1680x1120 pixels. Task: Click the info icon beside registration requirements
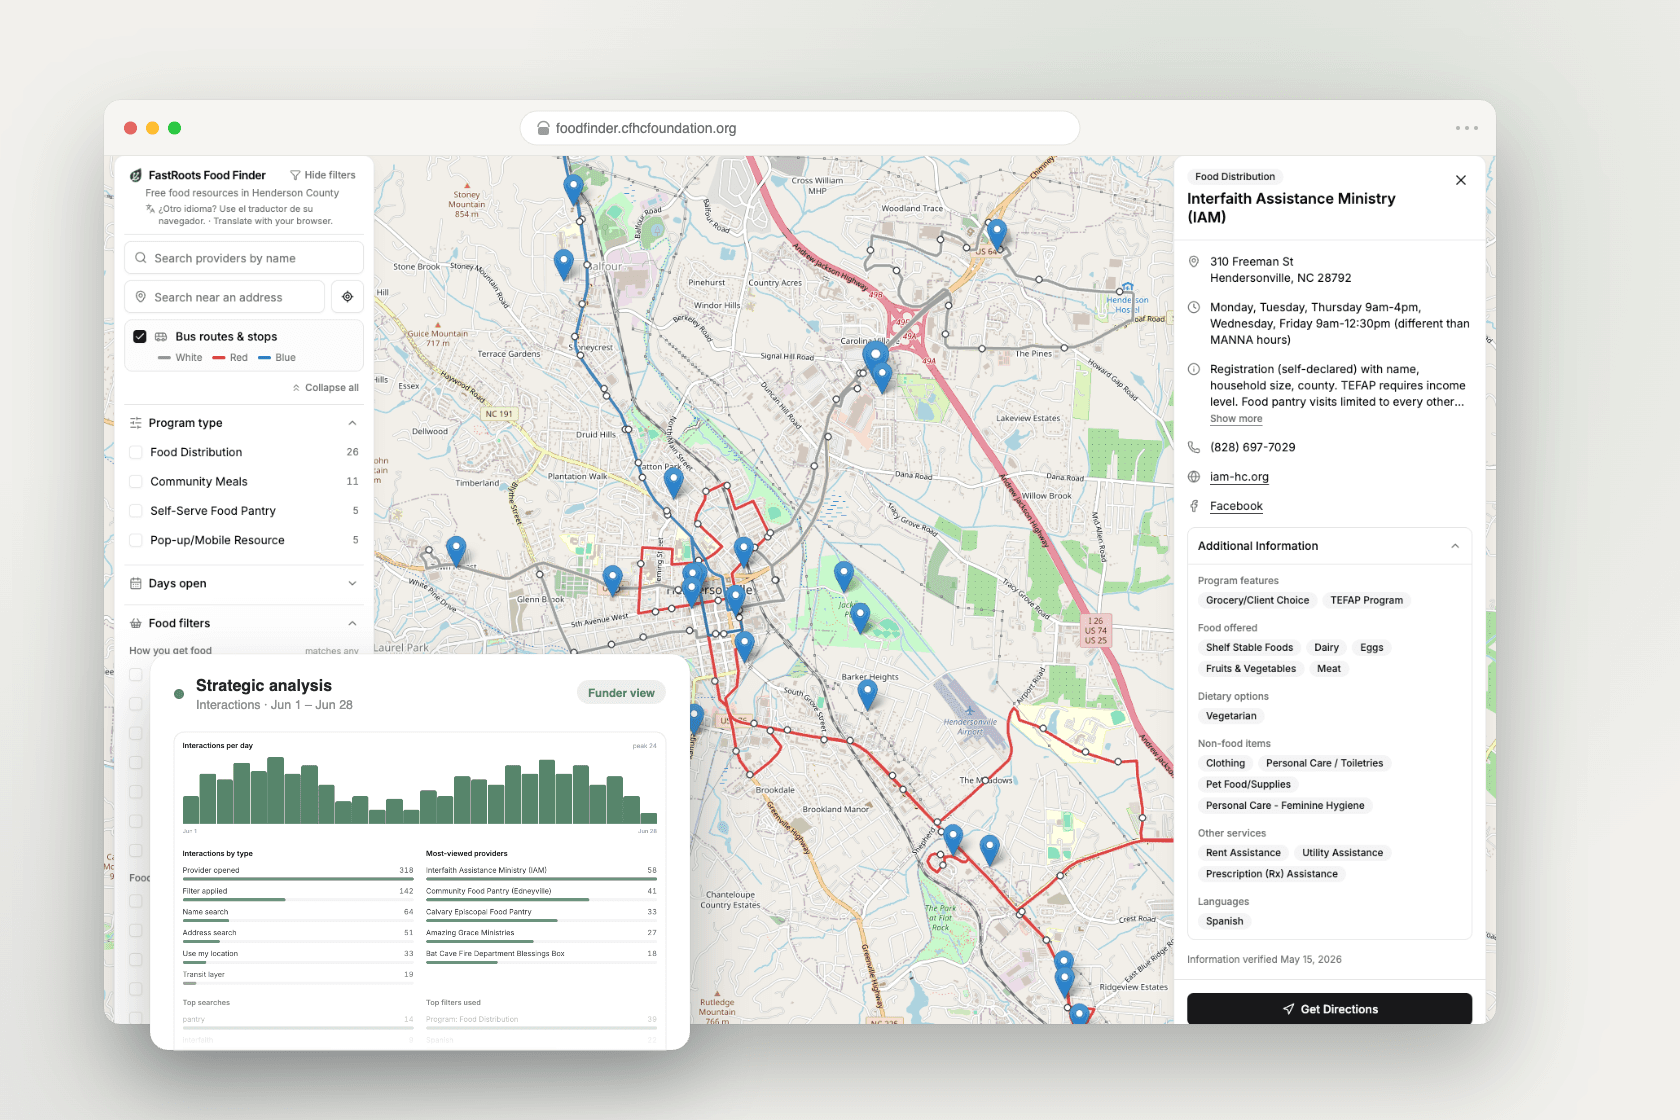point(1193,369)
